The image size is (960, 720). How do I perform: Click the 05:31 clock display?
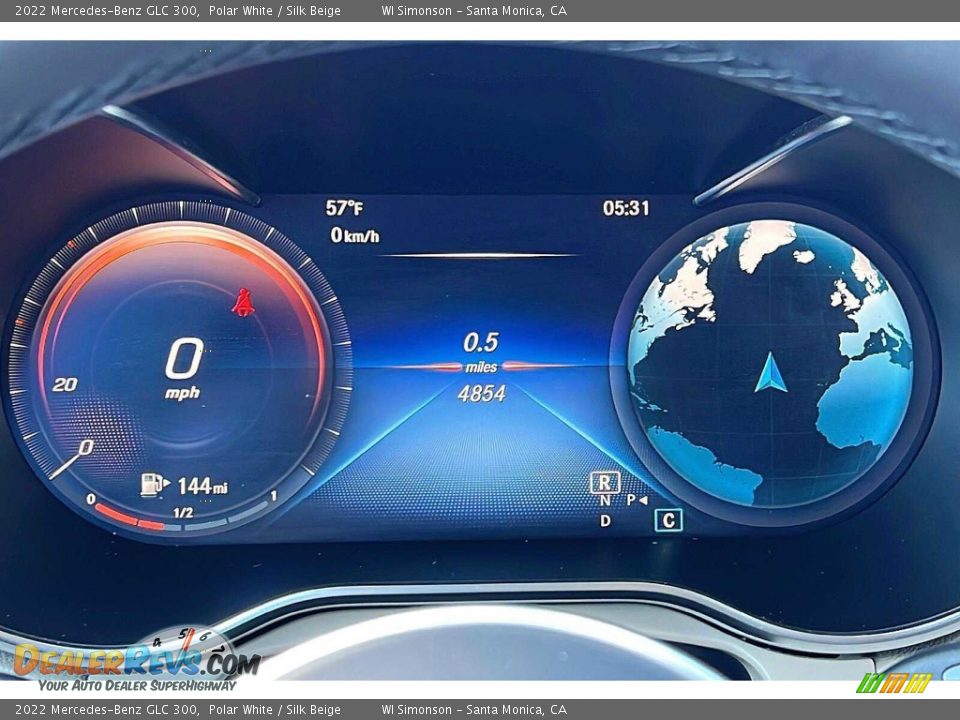coord(626,208)
